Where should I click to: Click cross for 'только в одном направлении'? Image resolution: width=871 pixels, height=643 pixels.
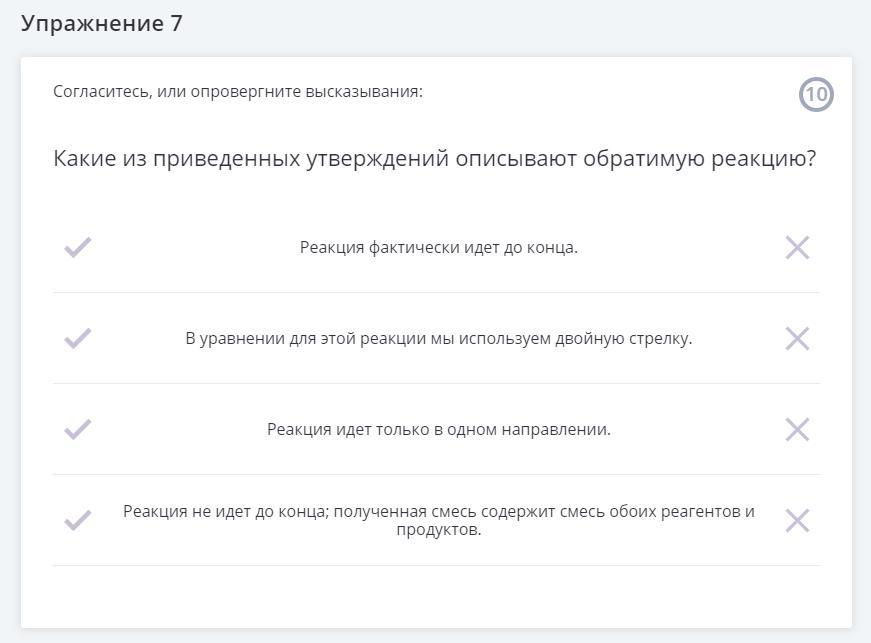(x=797, y=429)
